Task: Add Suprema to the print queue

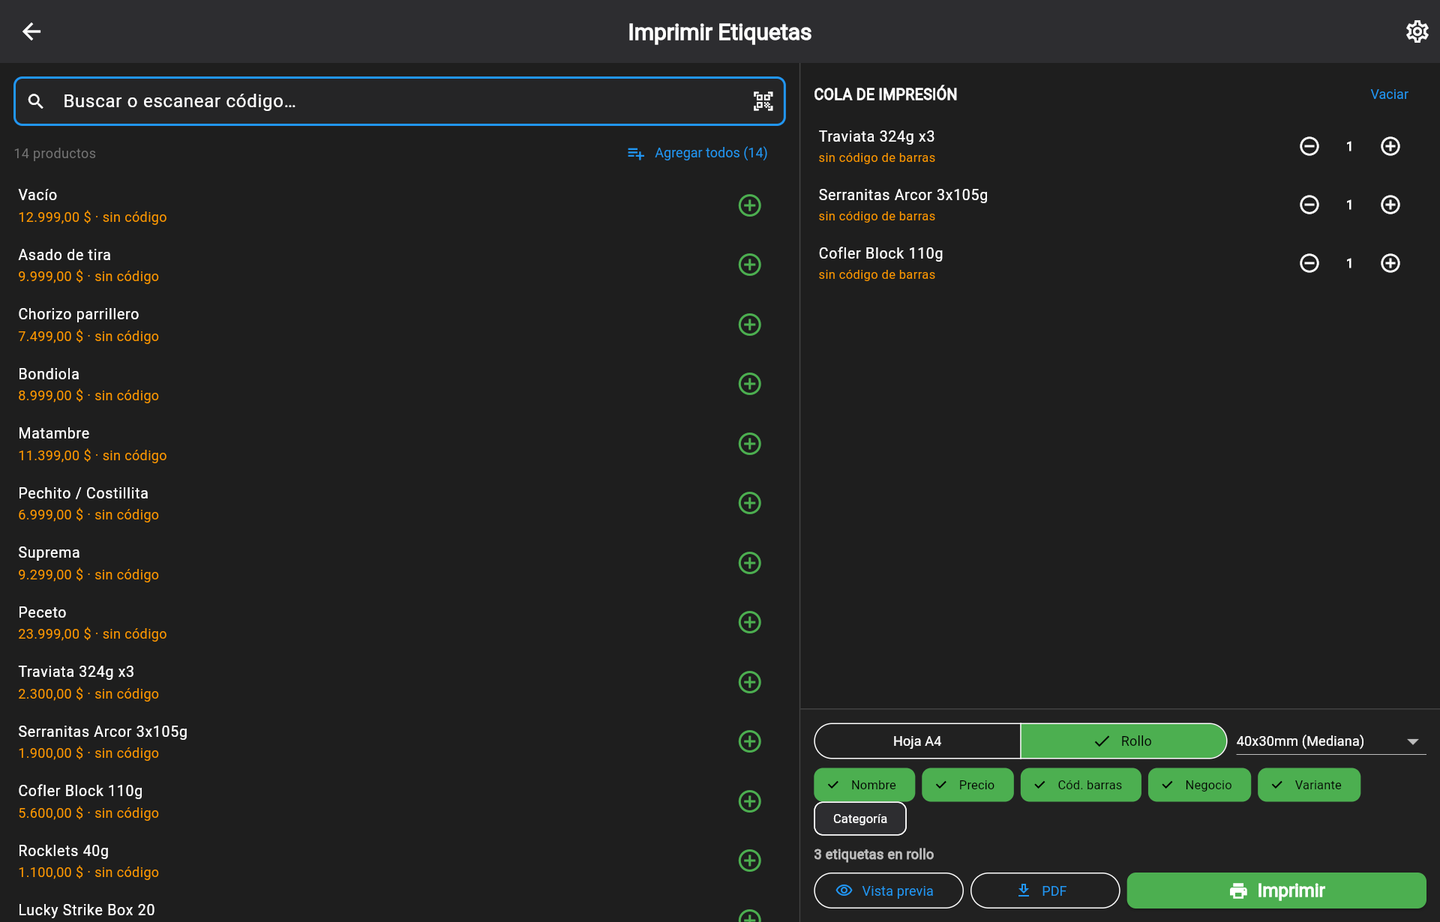Action: [x=750, y=563]
